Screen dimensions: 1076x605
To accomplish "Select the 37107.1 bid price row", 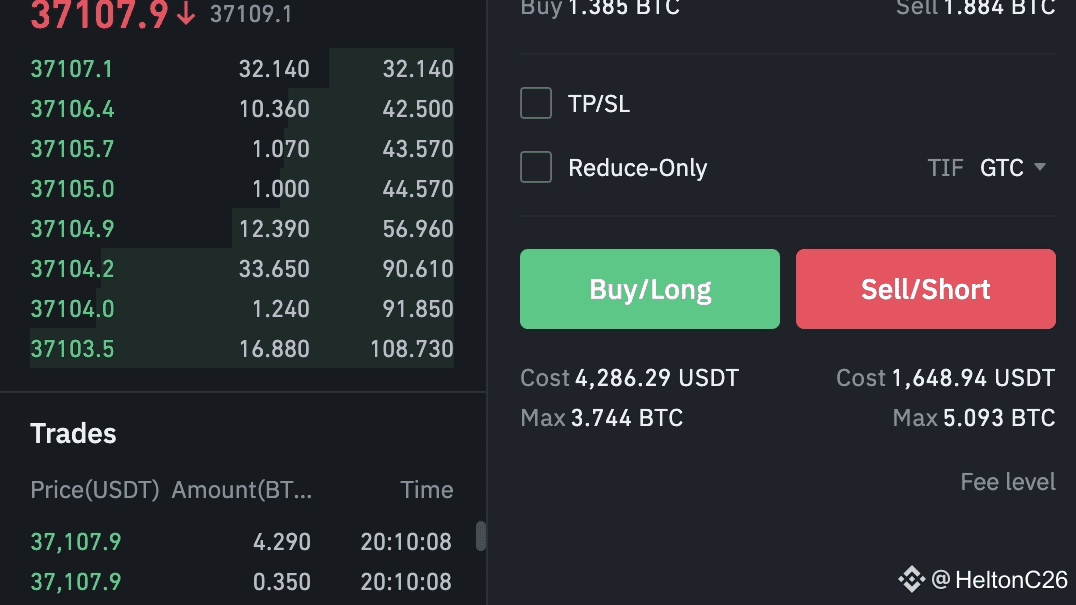I will click(x=72, y=69).
